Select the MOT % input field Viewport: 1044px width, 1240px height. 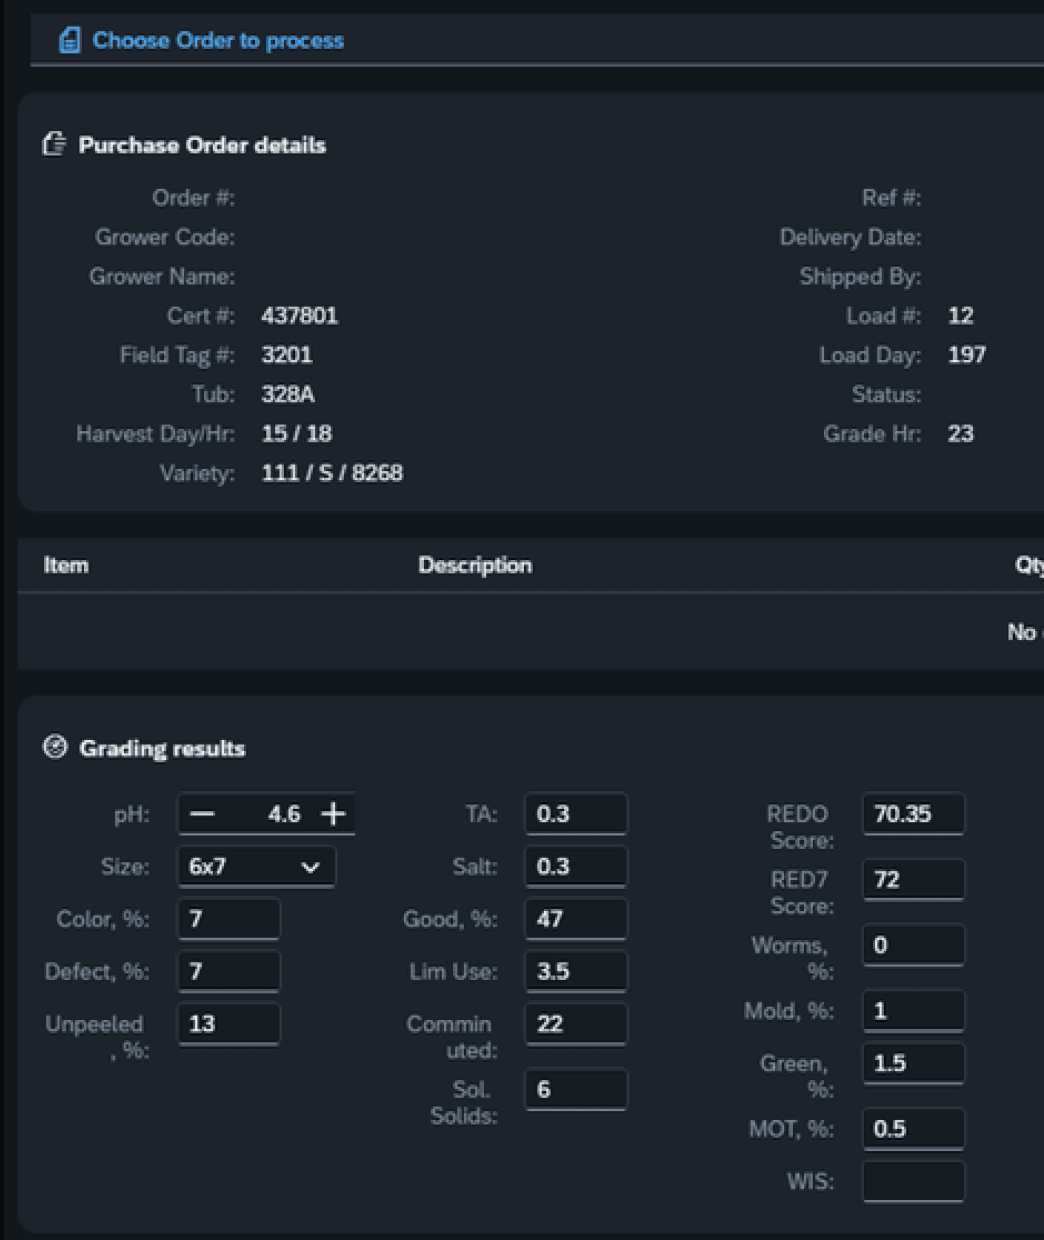click(x=913, y=1129)
